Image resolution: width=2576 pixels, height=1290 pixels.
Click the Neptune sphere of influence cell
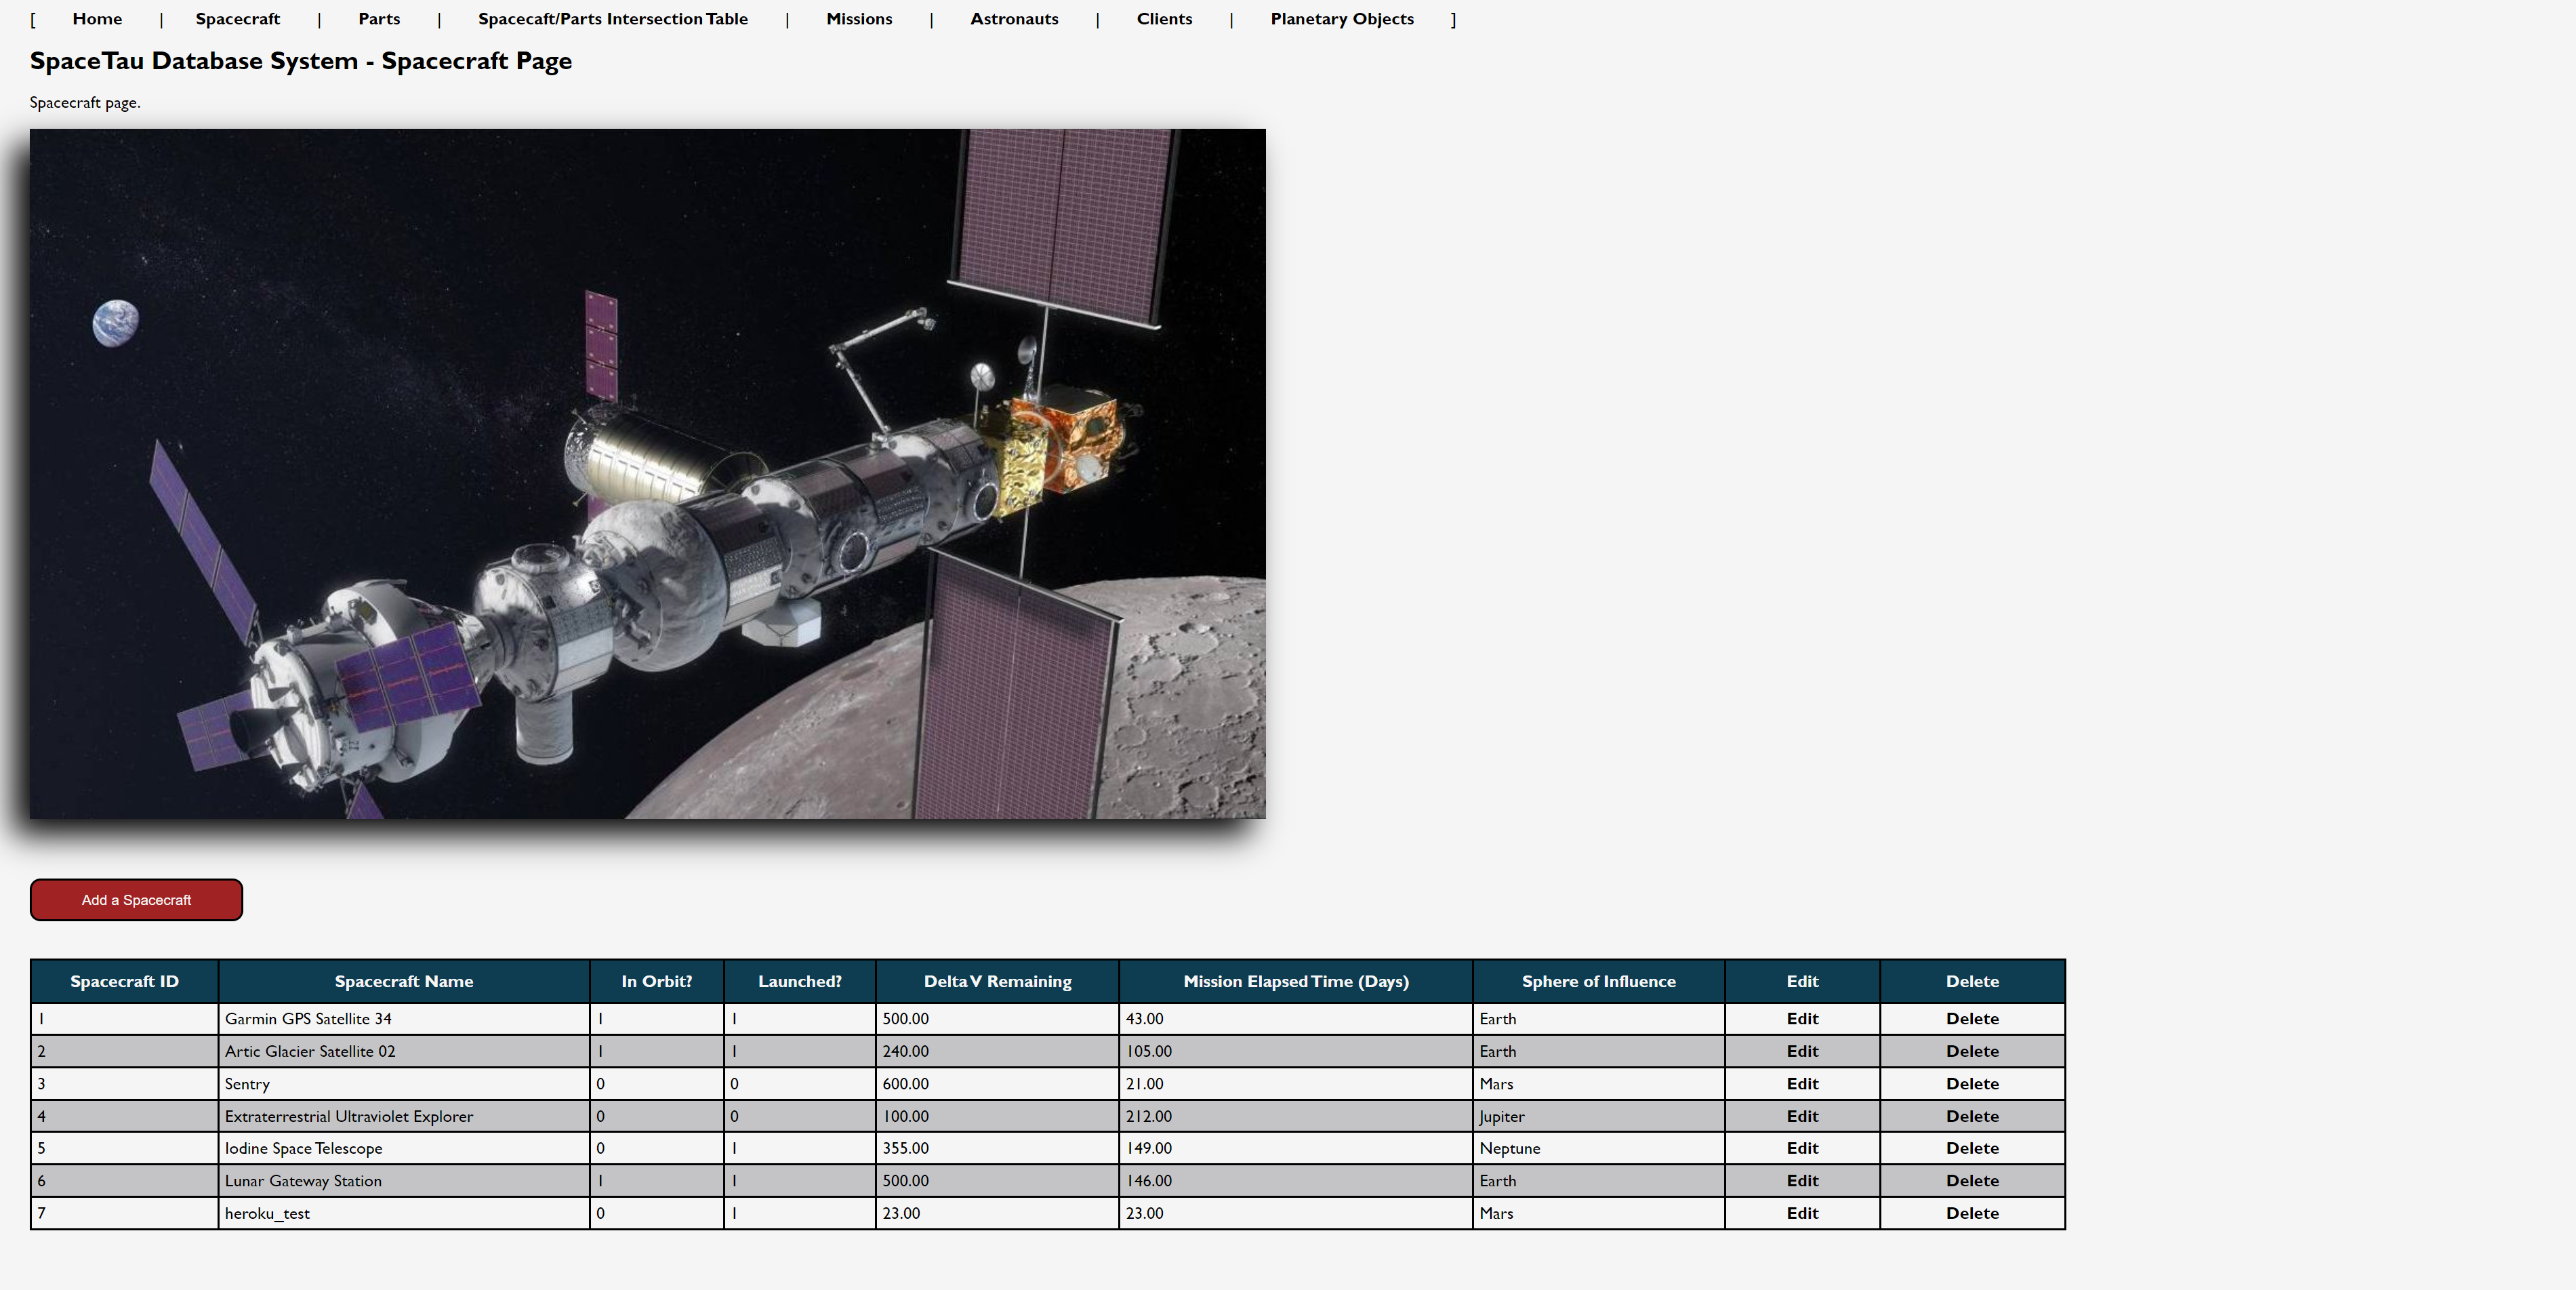click(1598, 1148)
